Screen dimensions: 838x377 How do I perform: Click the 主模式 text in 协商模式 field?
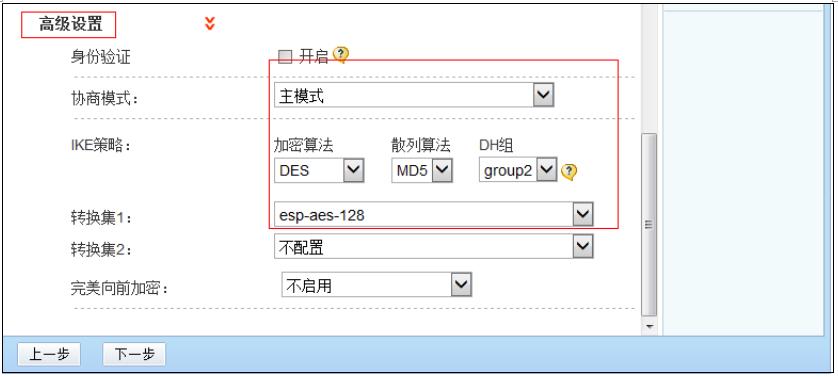(x=301, y=96)
